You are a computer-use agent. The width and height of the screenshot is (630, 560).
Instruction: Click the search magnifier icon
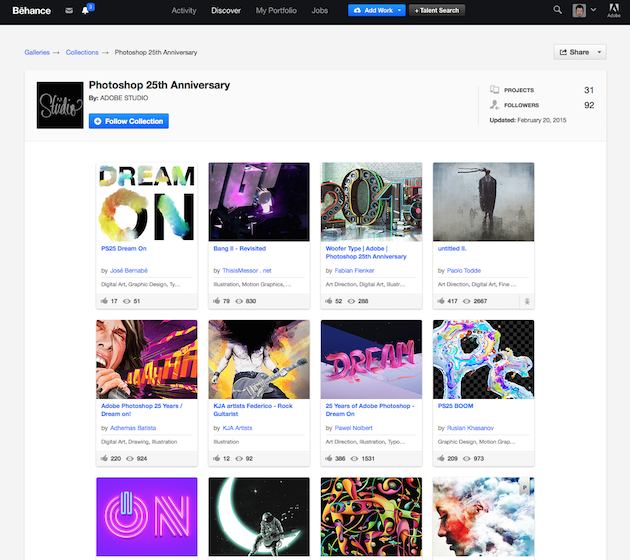pos(557,10)
